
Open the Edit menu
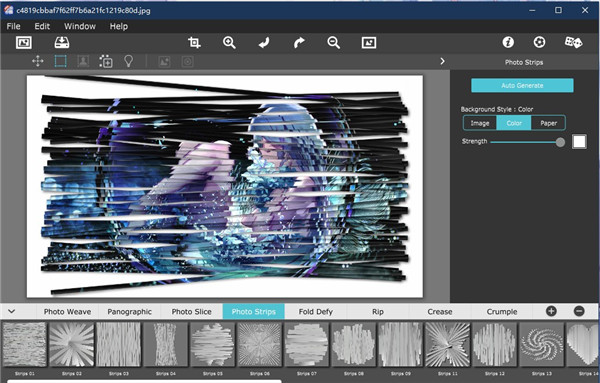[42, 26]
